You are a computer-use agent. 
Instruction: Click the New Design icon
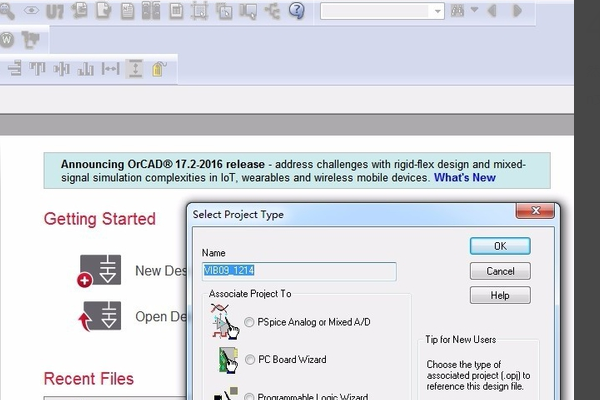tap(100, 270)
